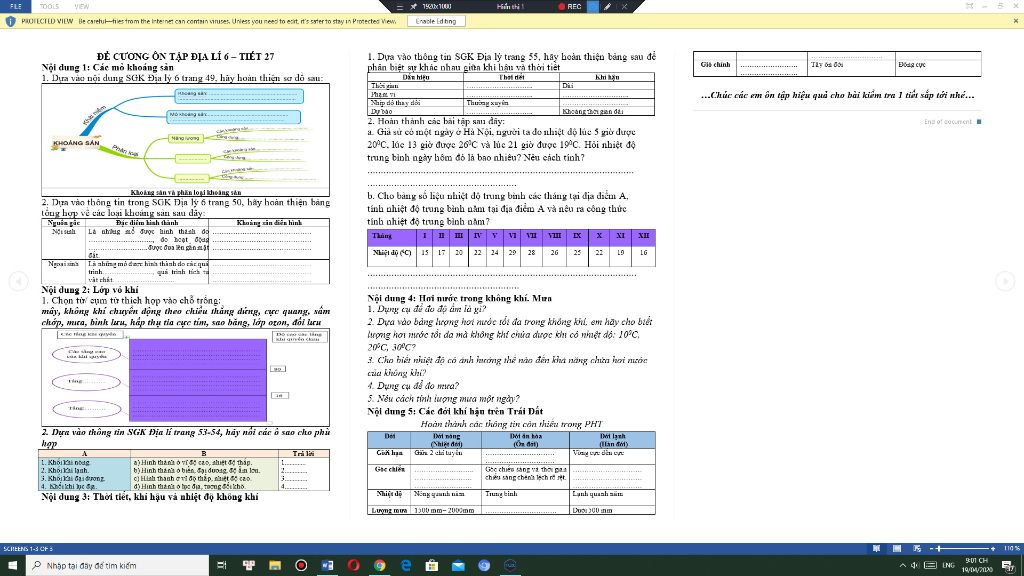
Task: Go to previous screen with left arrow
Action: pyautogui.click(x=18, y=281)
